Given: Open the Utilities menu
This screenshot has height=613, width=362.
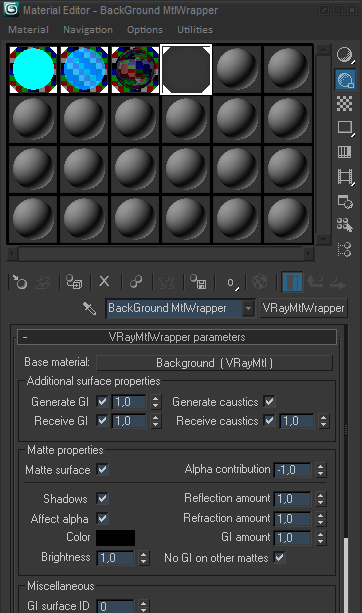Looking at the screenshot, I should click(195, 30).
